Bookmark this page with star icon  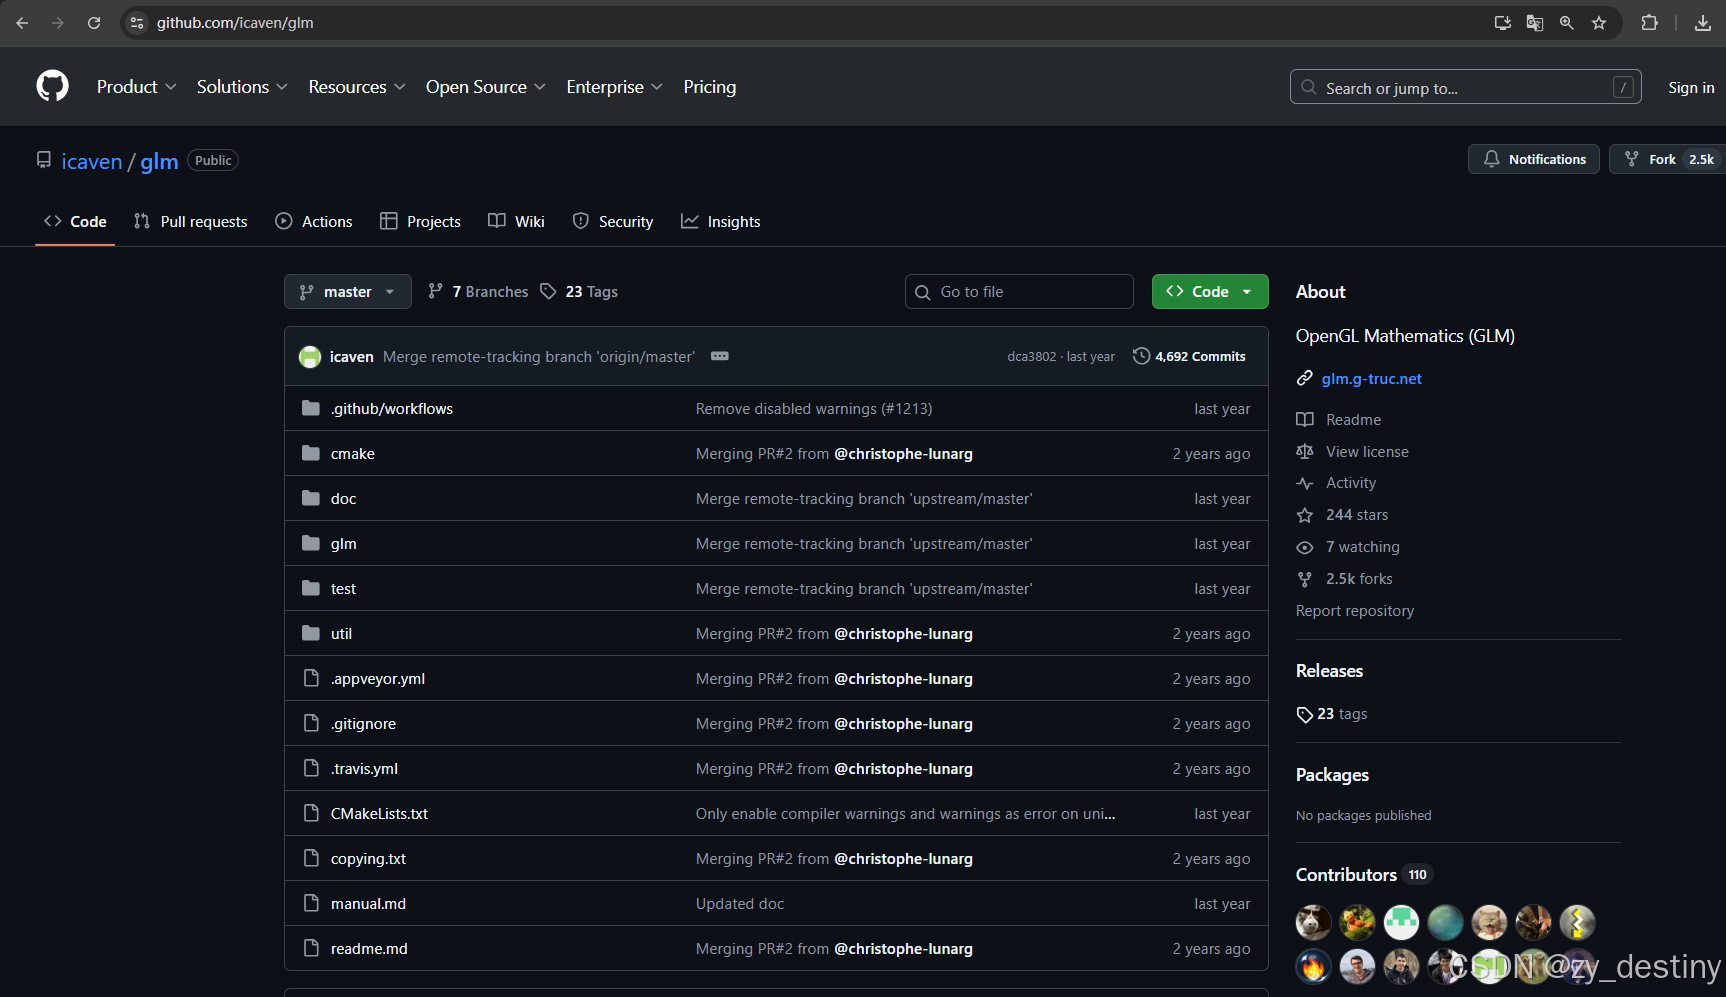point(1599,23)
